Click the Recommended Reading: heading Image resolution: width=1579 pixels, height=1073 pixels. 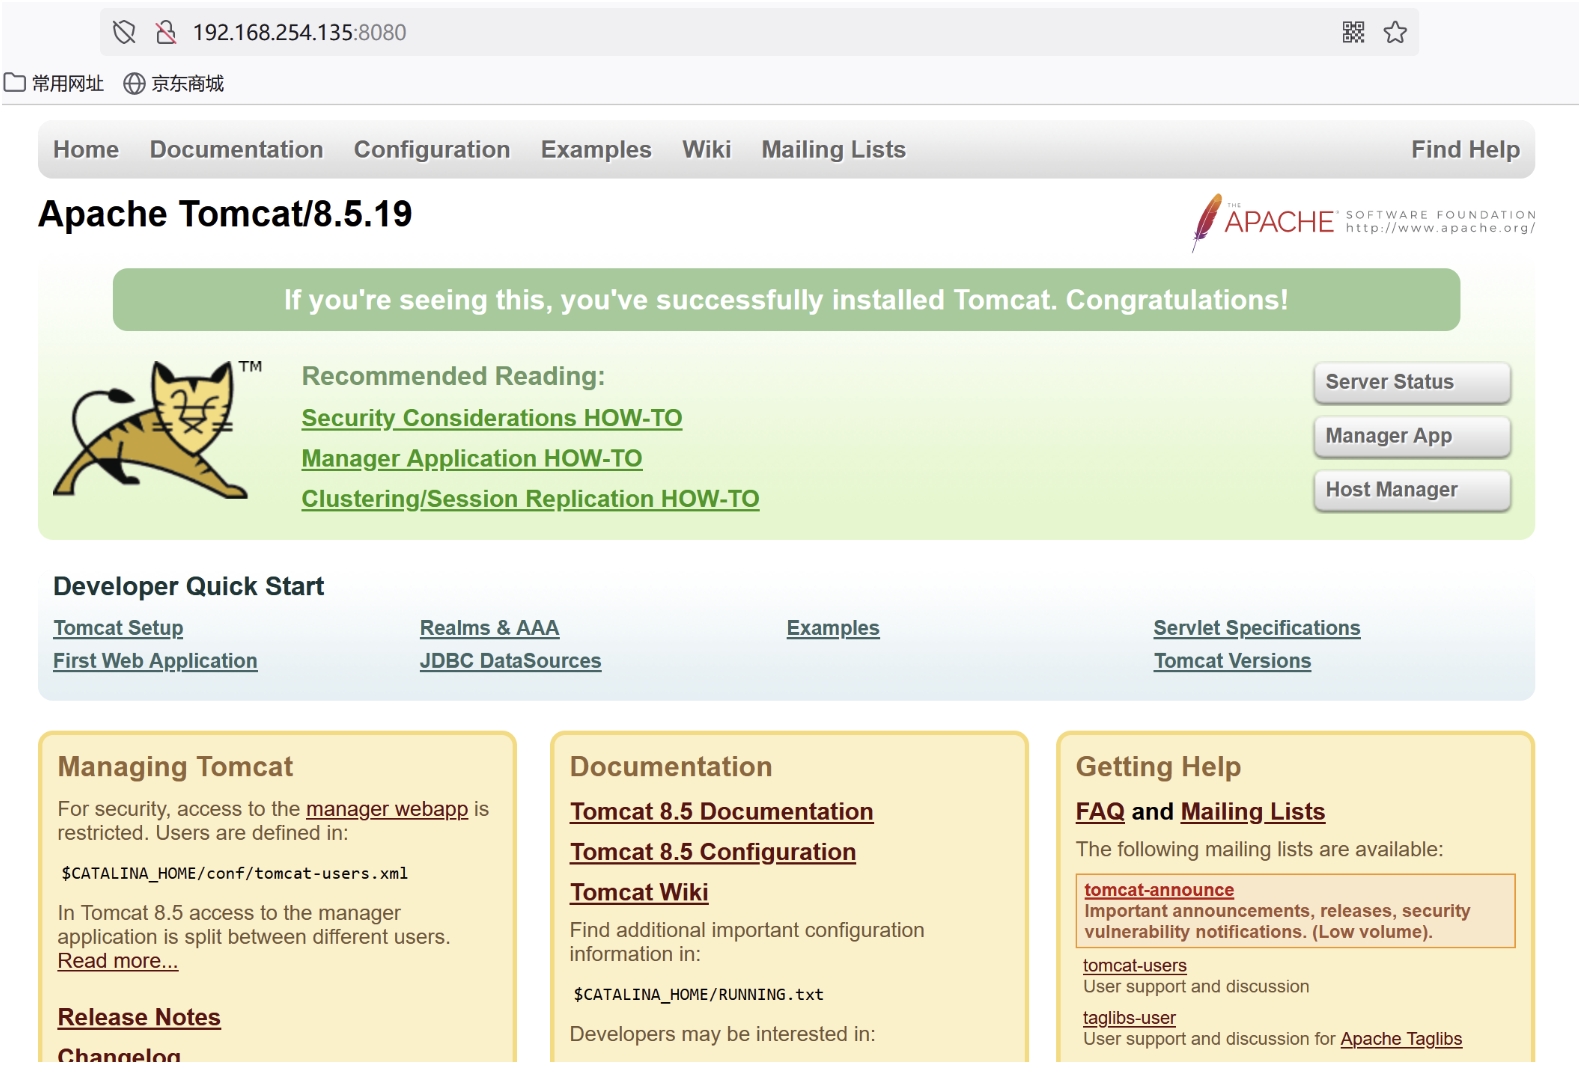(x=453, y=376)
